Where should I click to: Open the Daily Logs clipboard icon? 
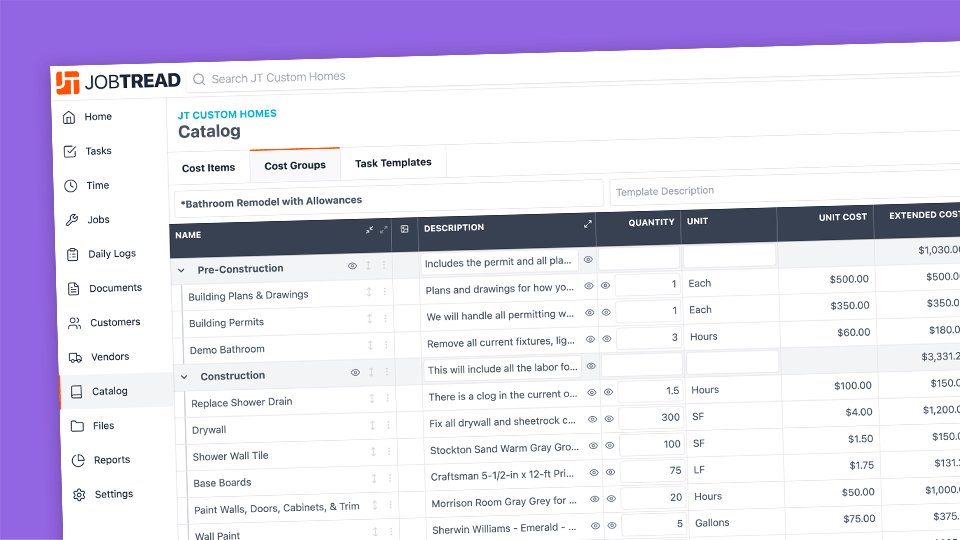(72, 254)
